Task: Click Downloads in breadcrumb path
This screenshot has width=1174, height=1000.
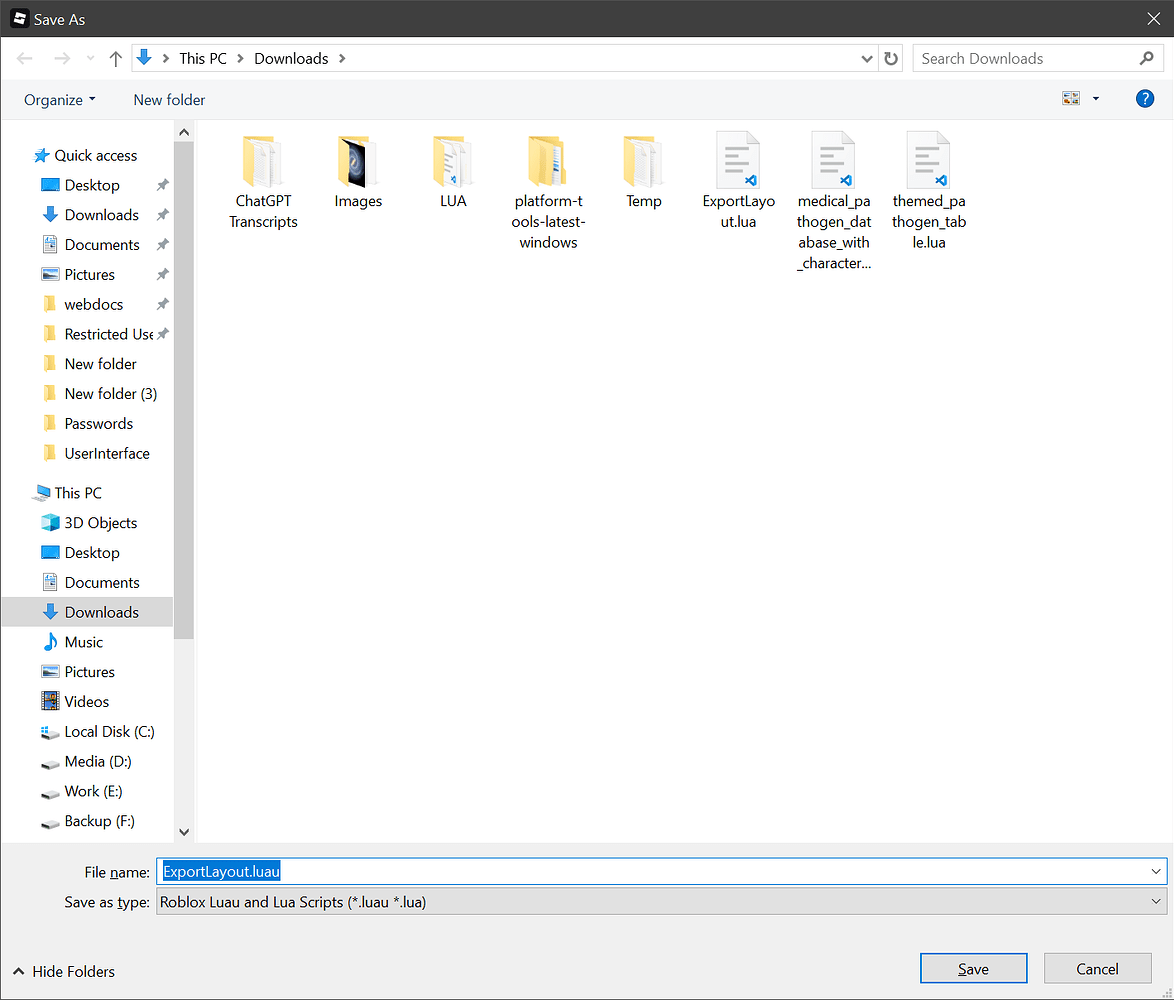Action: pyautogui.click(x=291, y=58)
